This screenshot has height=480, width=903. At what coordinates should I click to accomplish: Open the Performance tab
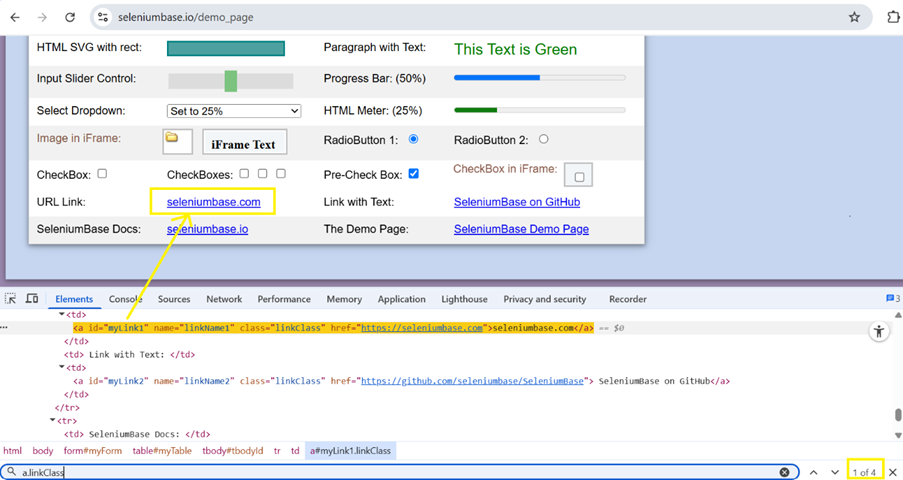284,299
